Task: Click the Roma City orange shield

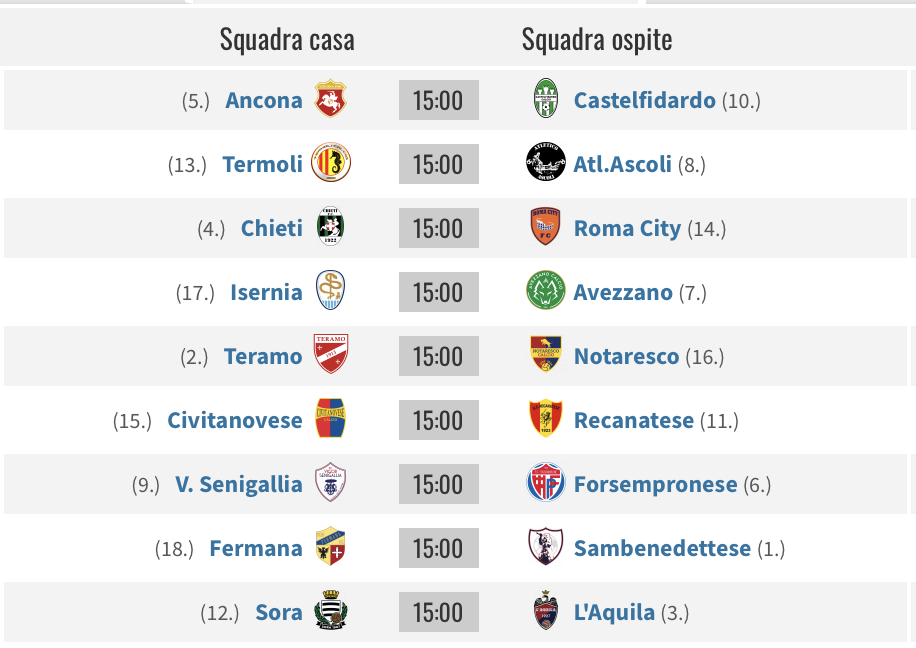Action: (546, 227)
